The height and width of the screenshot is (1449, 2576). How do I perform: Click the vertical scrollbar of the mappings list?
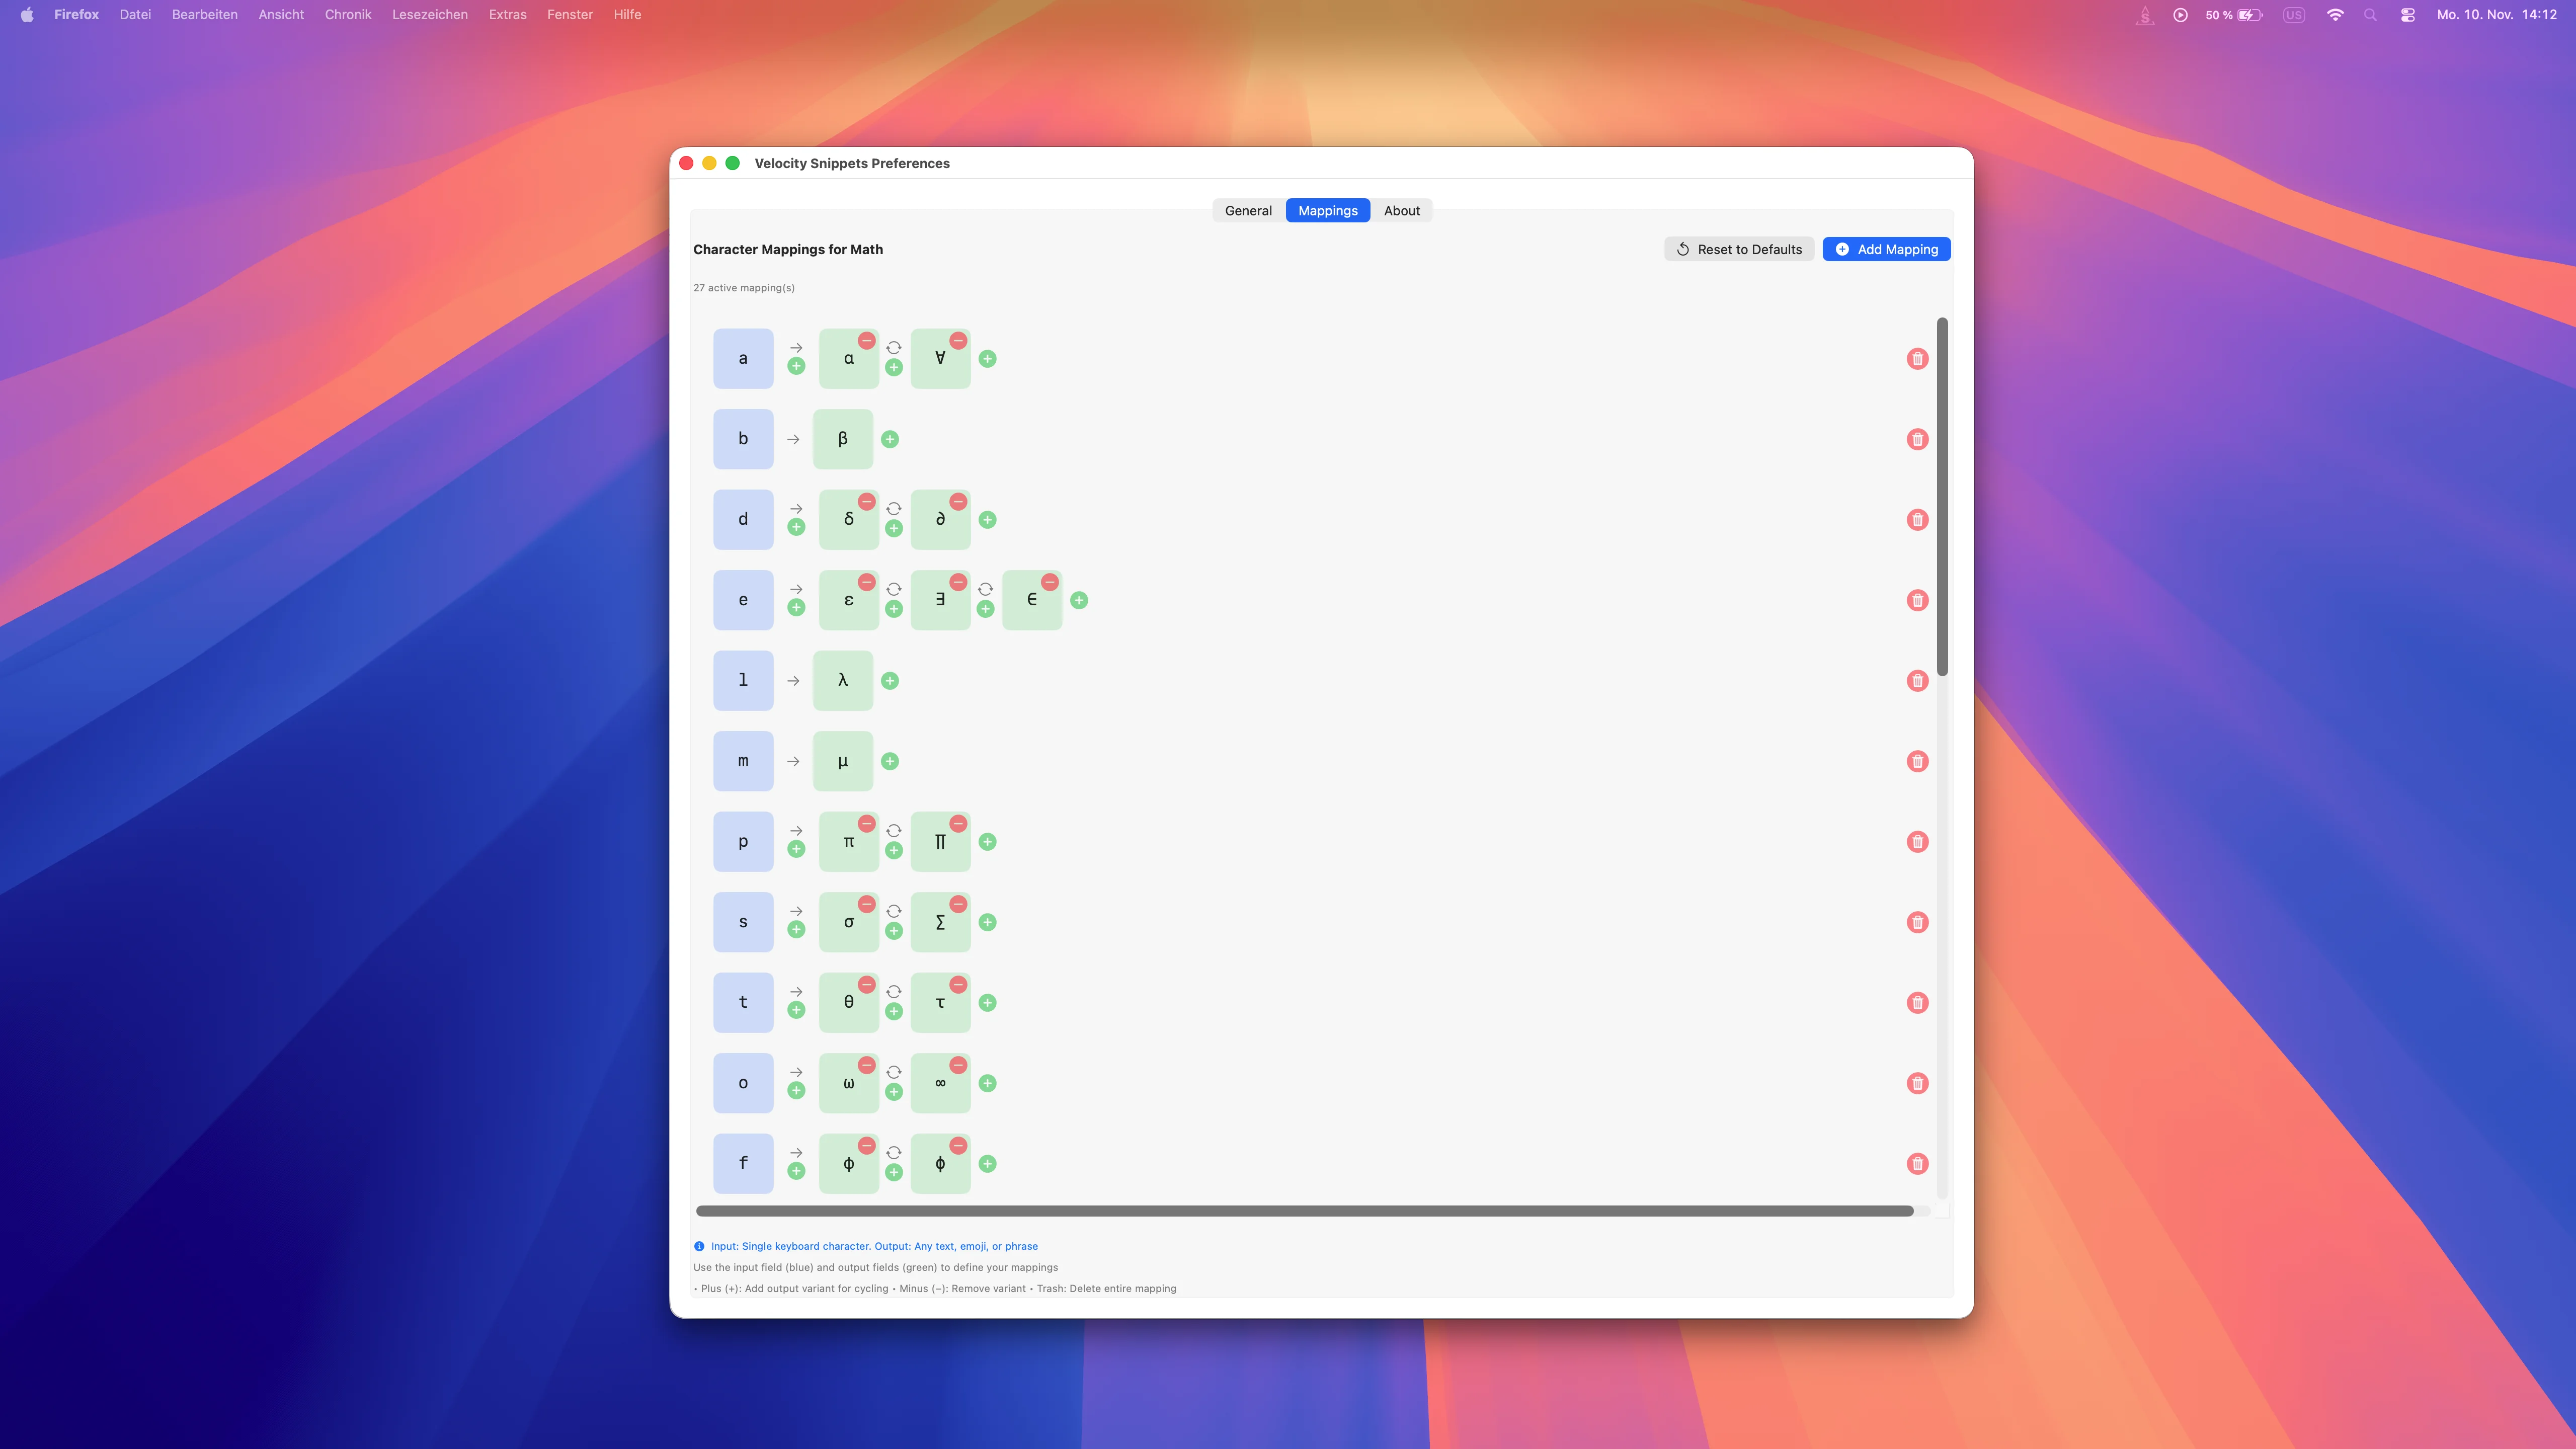click(1942, 497)
